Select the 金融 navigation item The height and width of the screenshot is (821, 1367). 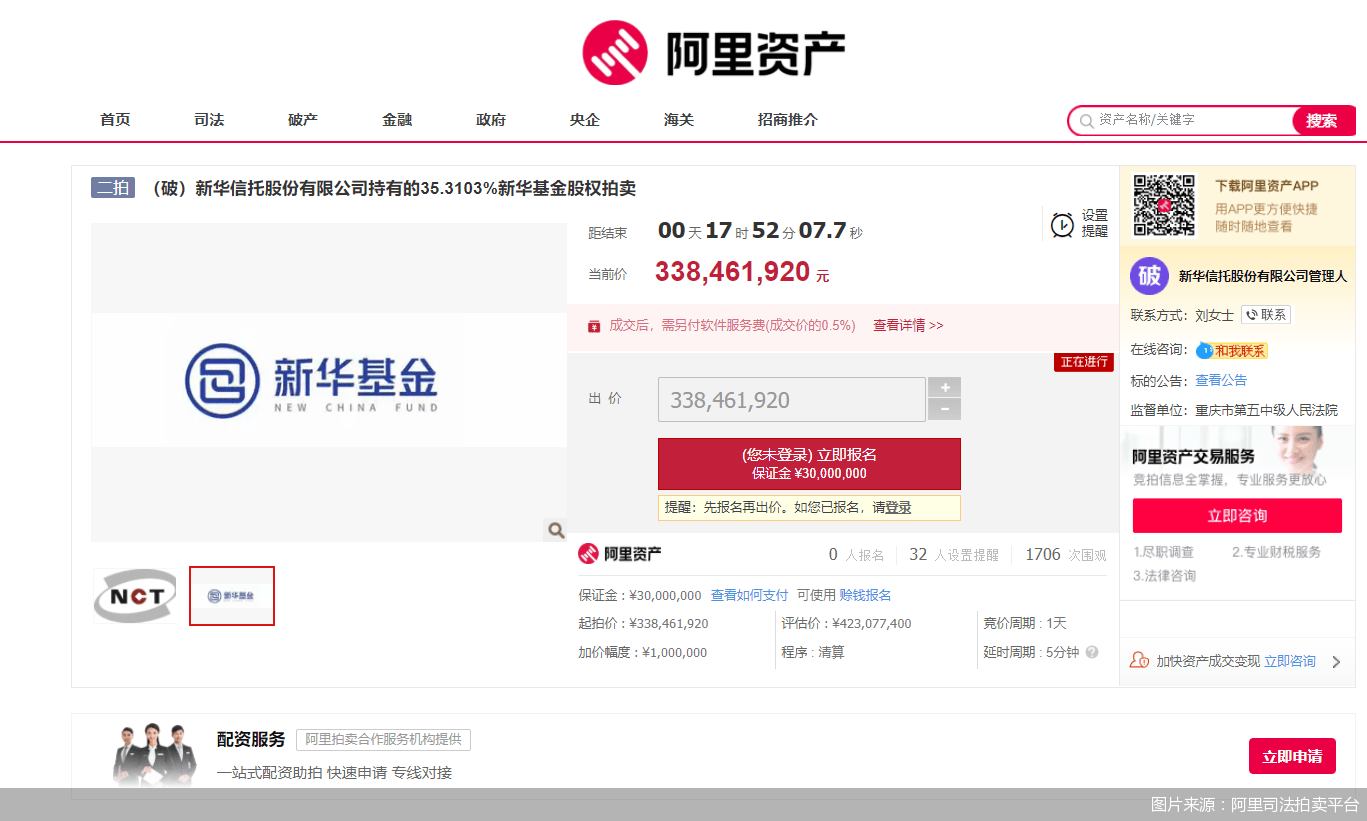coord(397,120)
